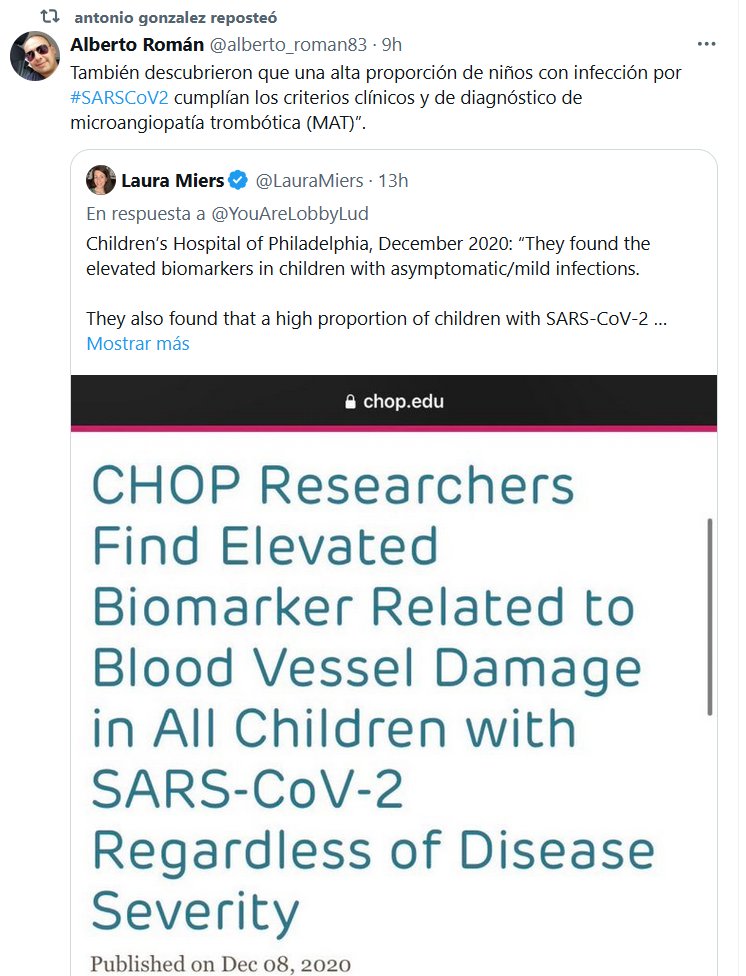Click the chop.edu address bar in the image
The height and width of the screenshot is (976, 746).
[403, 402]
